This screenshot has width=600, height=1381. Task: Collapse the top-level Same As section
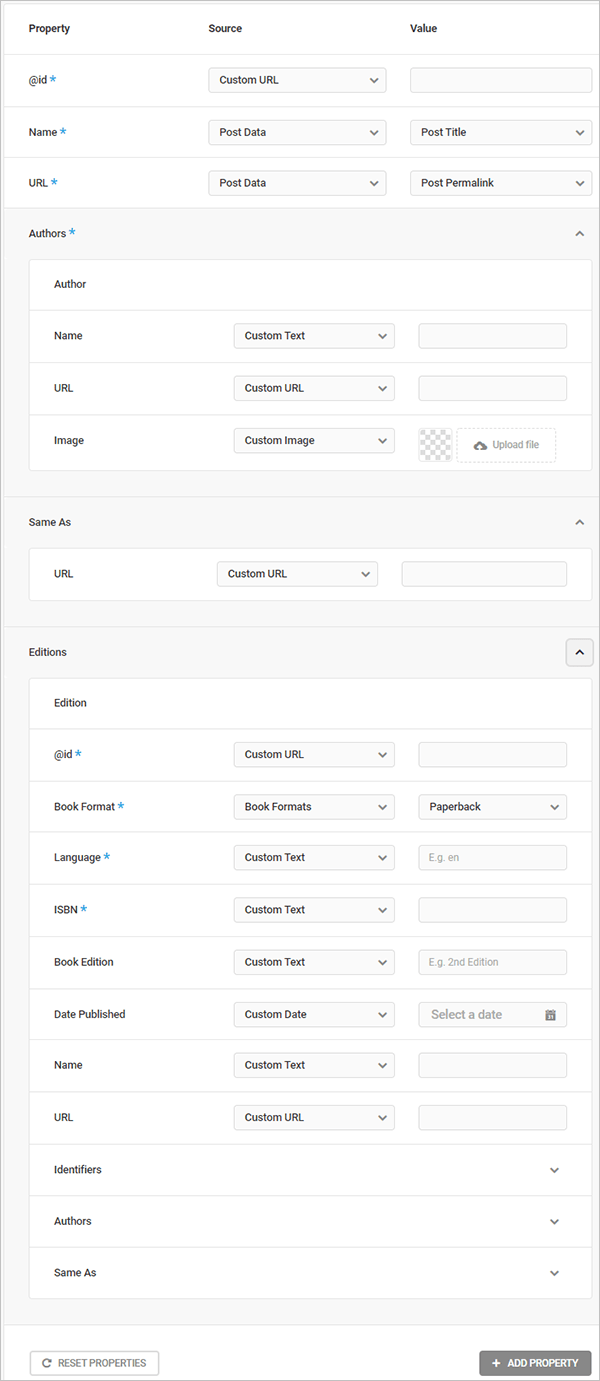coord(579,522)
